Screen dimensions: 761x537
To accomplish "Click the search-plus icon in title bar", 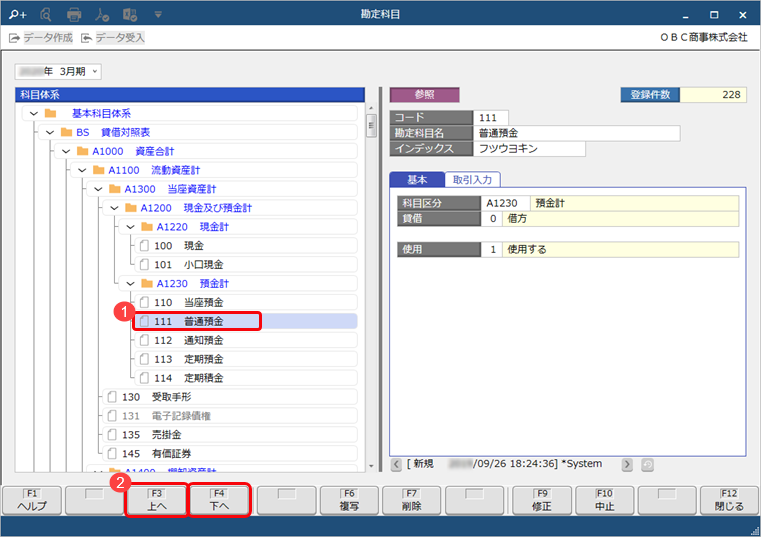I will [x=17, y=15].
